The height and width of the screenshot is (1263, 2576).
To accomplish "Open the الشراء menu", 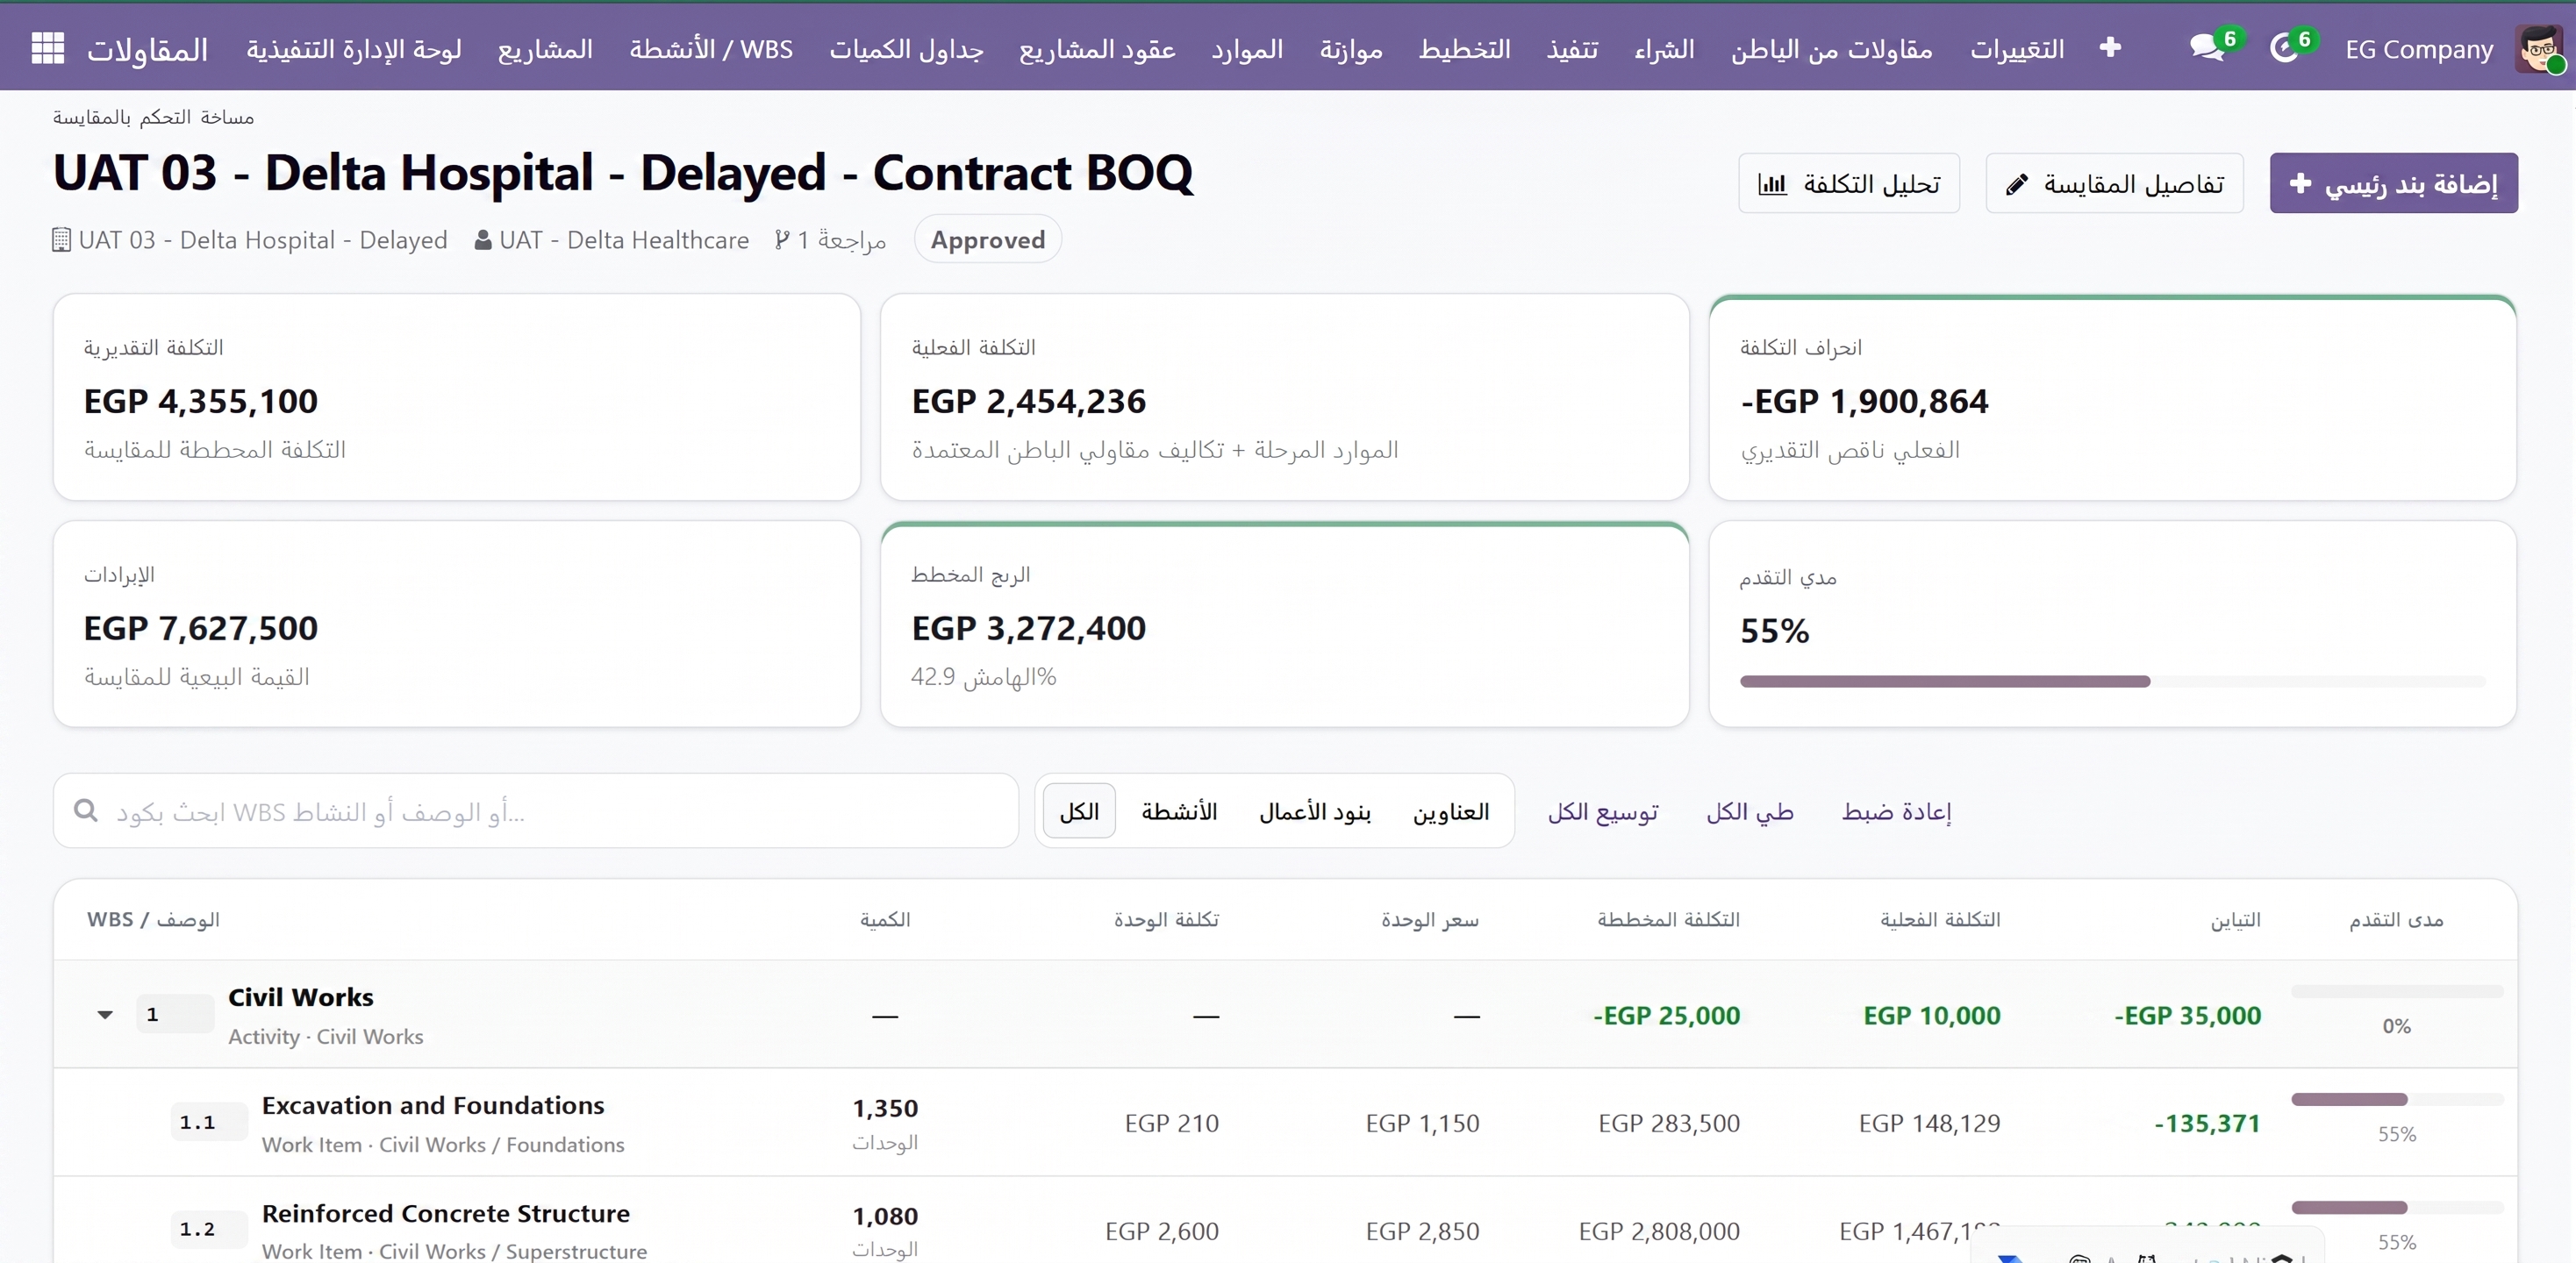I will tap(1664, 49).
